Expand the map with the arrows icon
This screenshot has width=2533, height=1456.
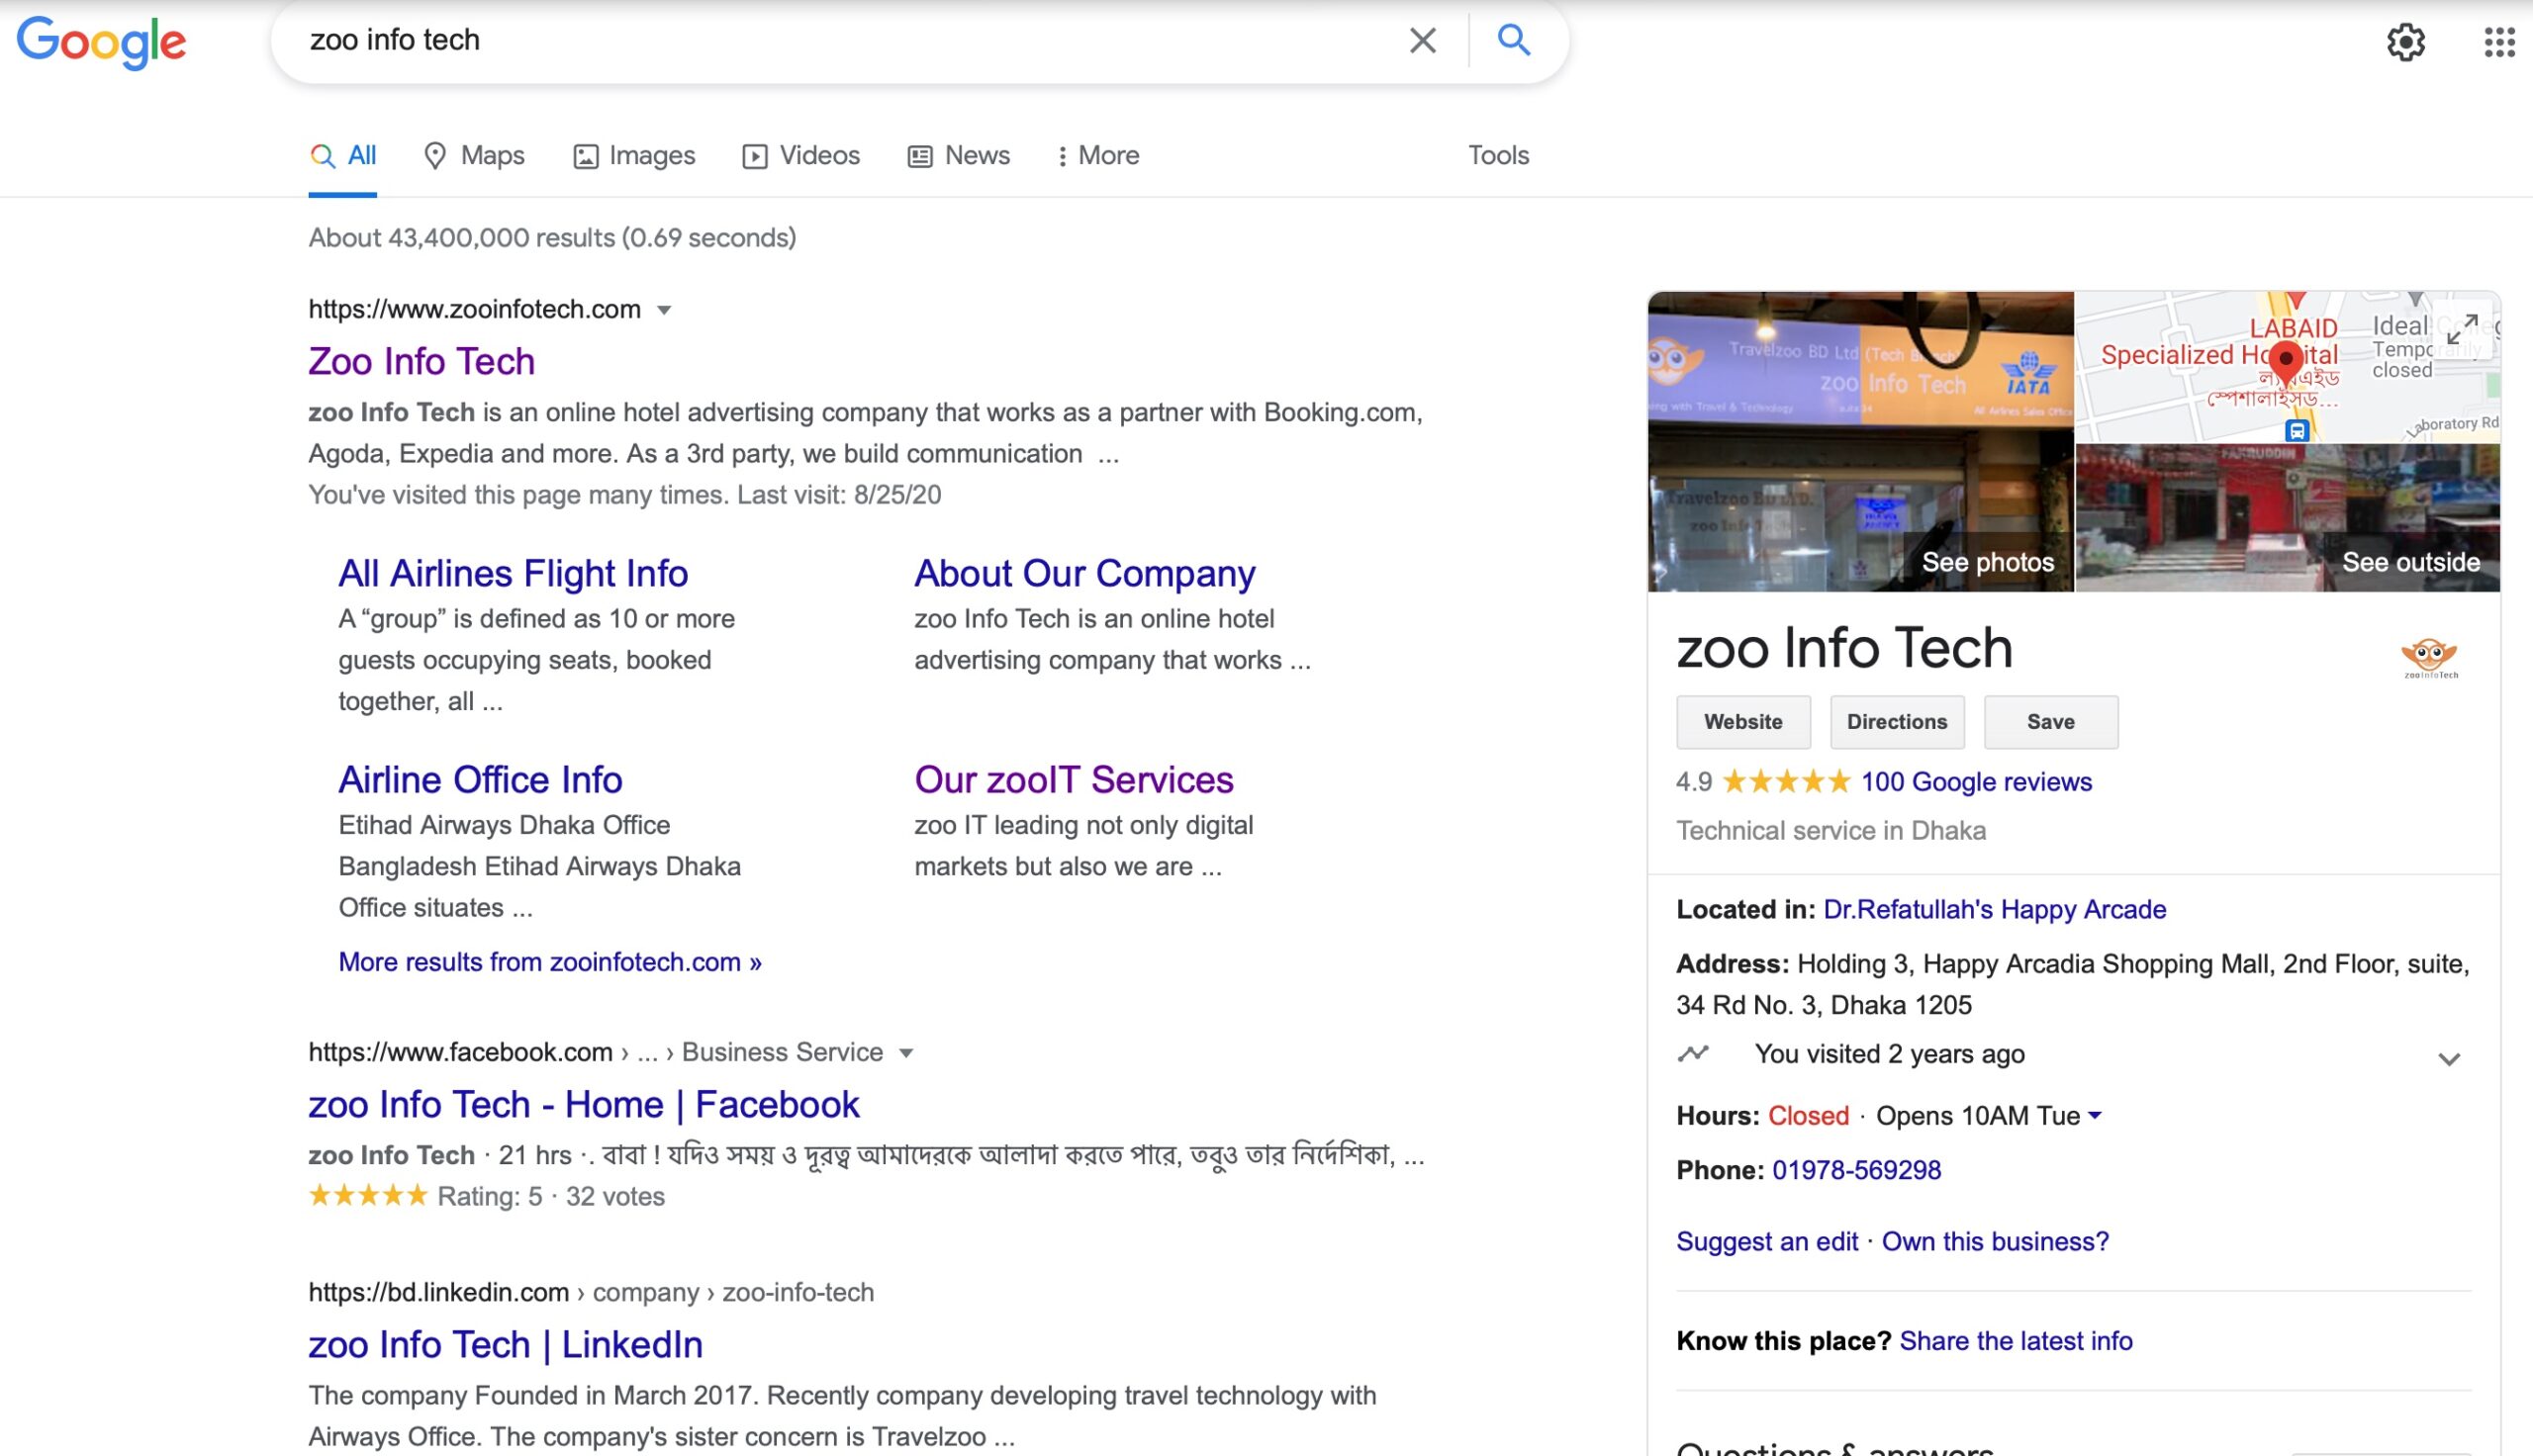click(2461, 329)
